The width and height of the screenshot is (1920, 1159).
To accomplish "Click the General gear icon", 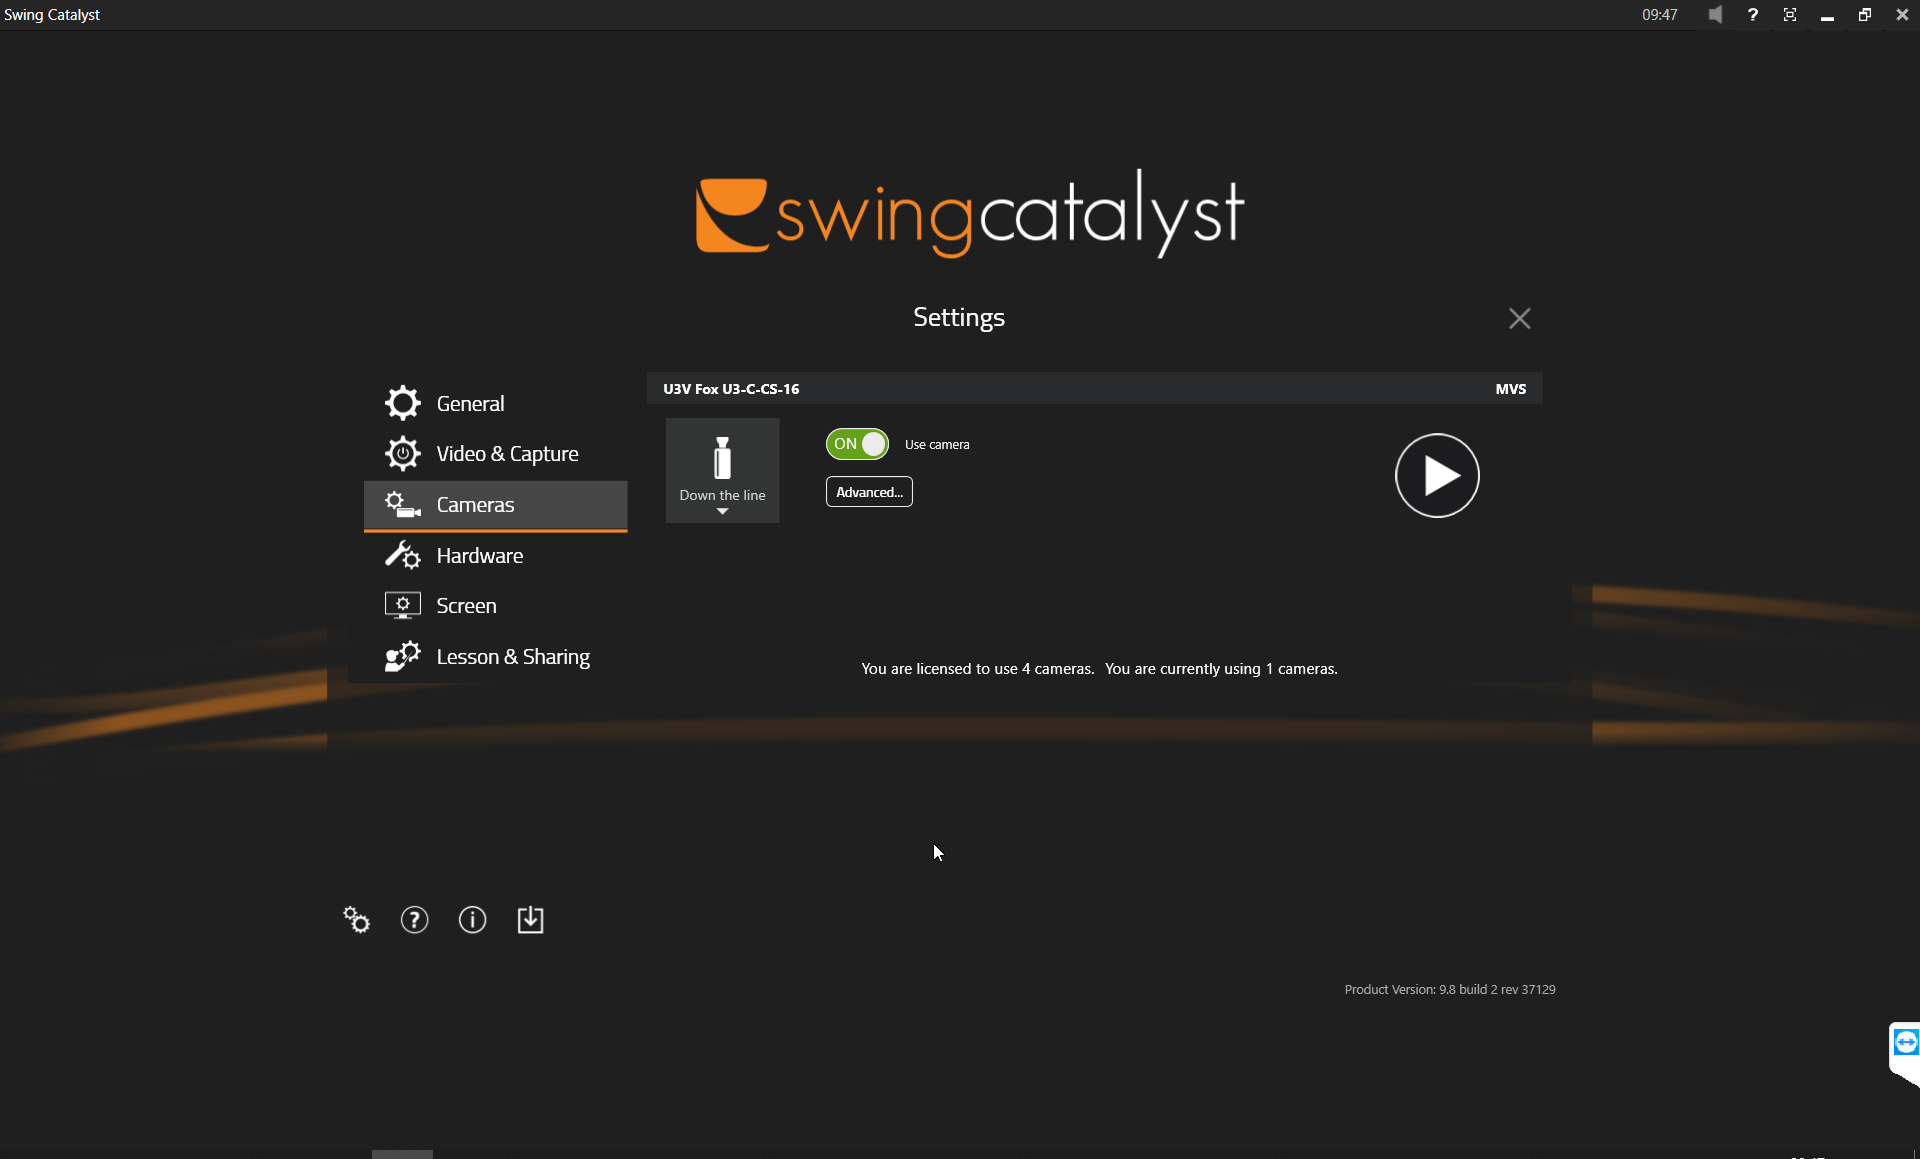I will 403,403.
